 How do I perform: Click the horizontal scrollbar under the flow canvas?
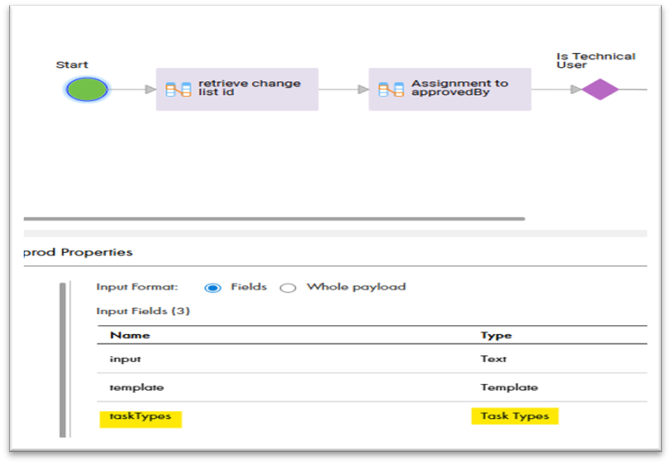274,219
